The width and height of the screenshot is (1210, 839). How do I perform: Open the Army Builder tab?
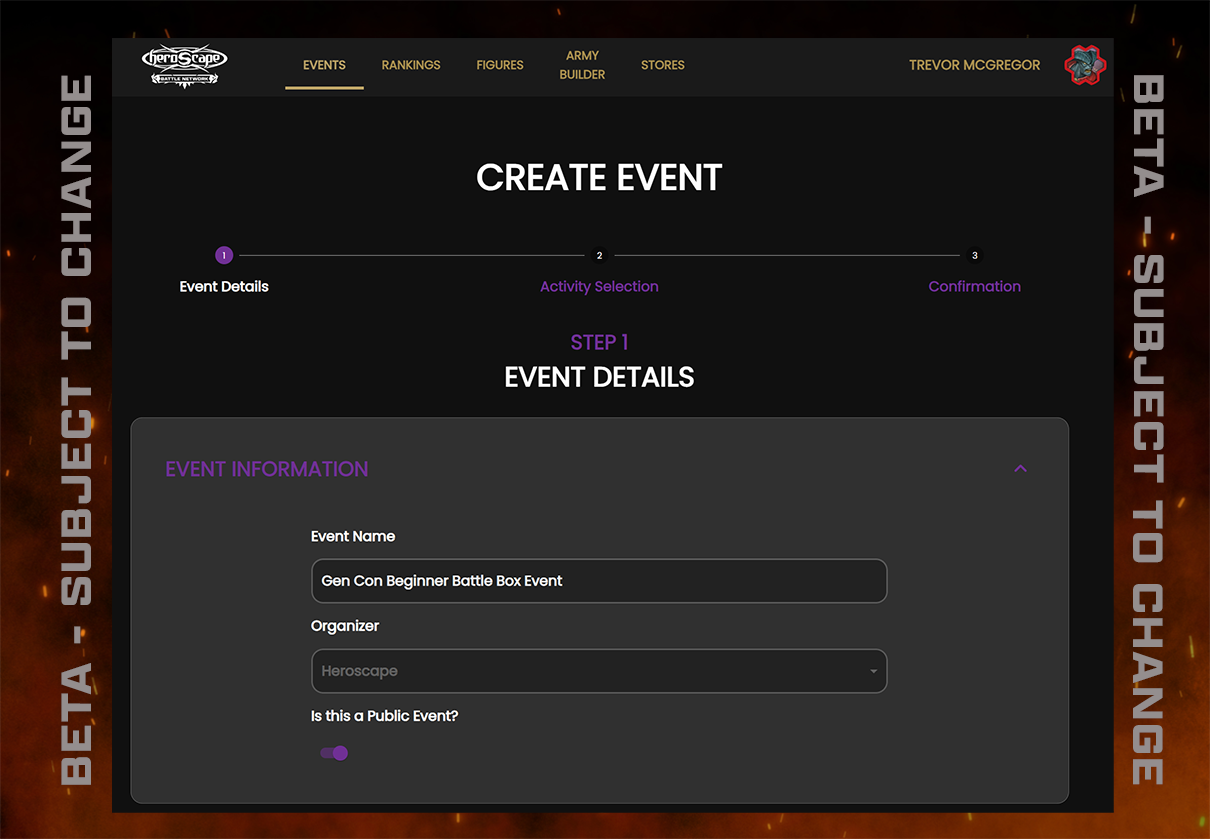click(582, 65)
